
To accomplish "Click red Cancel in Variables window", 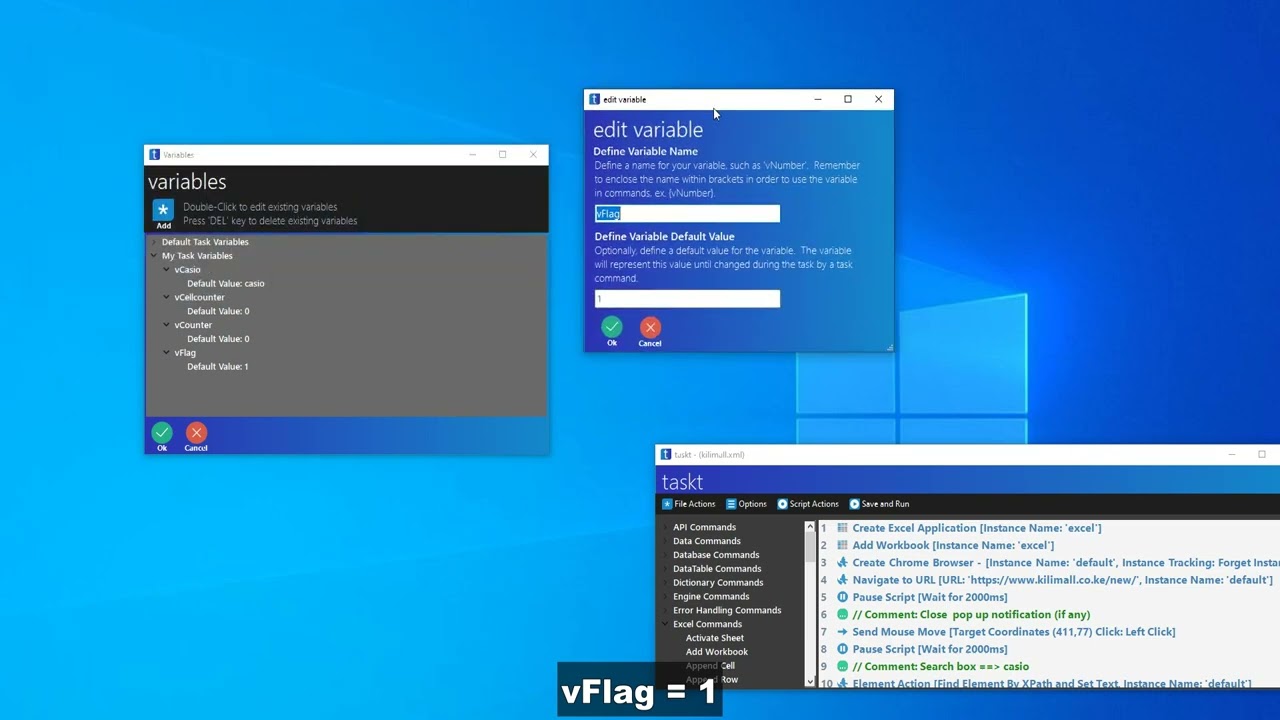I will (196, 436).
